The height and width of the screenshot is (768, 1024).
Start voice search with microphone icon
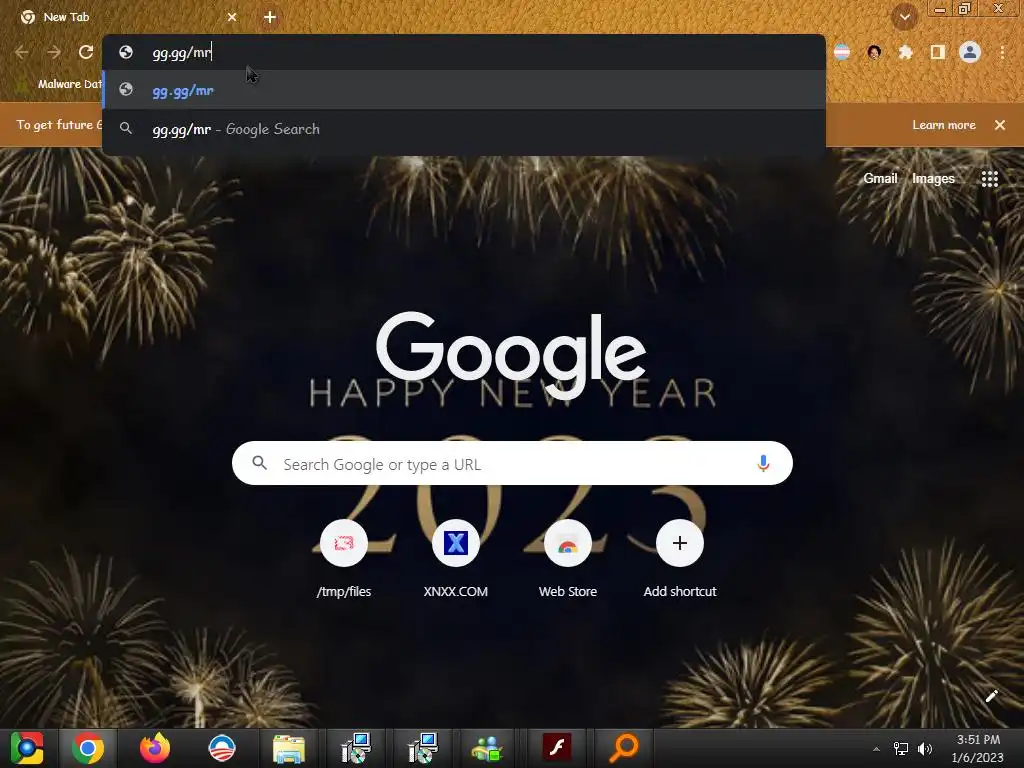[x=763, y=463]
